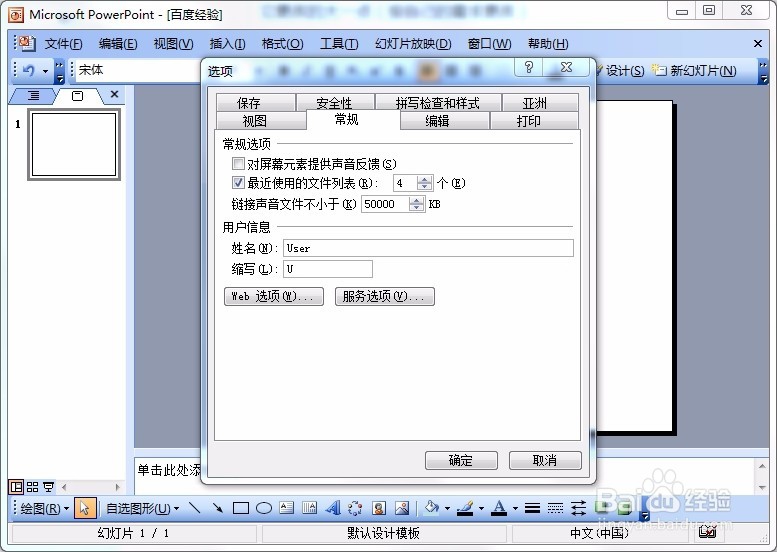This screenshot has width=777, height=552.
Task: Click the Name field containing User
Action: tap(428, 248)
